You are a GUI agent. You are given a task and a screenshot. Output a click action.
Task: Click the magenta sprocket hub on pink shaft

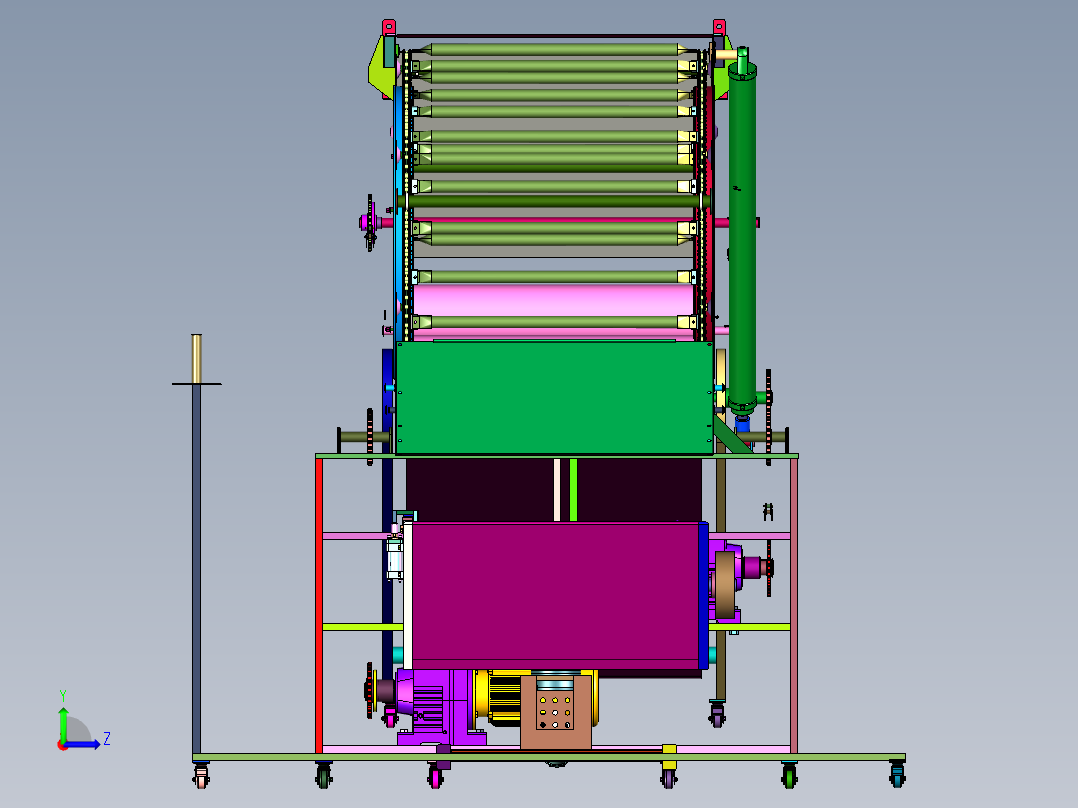[364, 222]
